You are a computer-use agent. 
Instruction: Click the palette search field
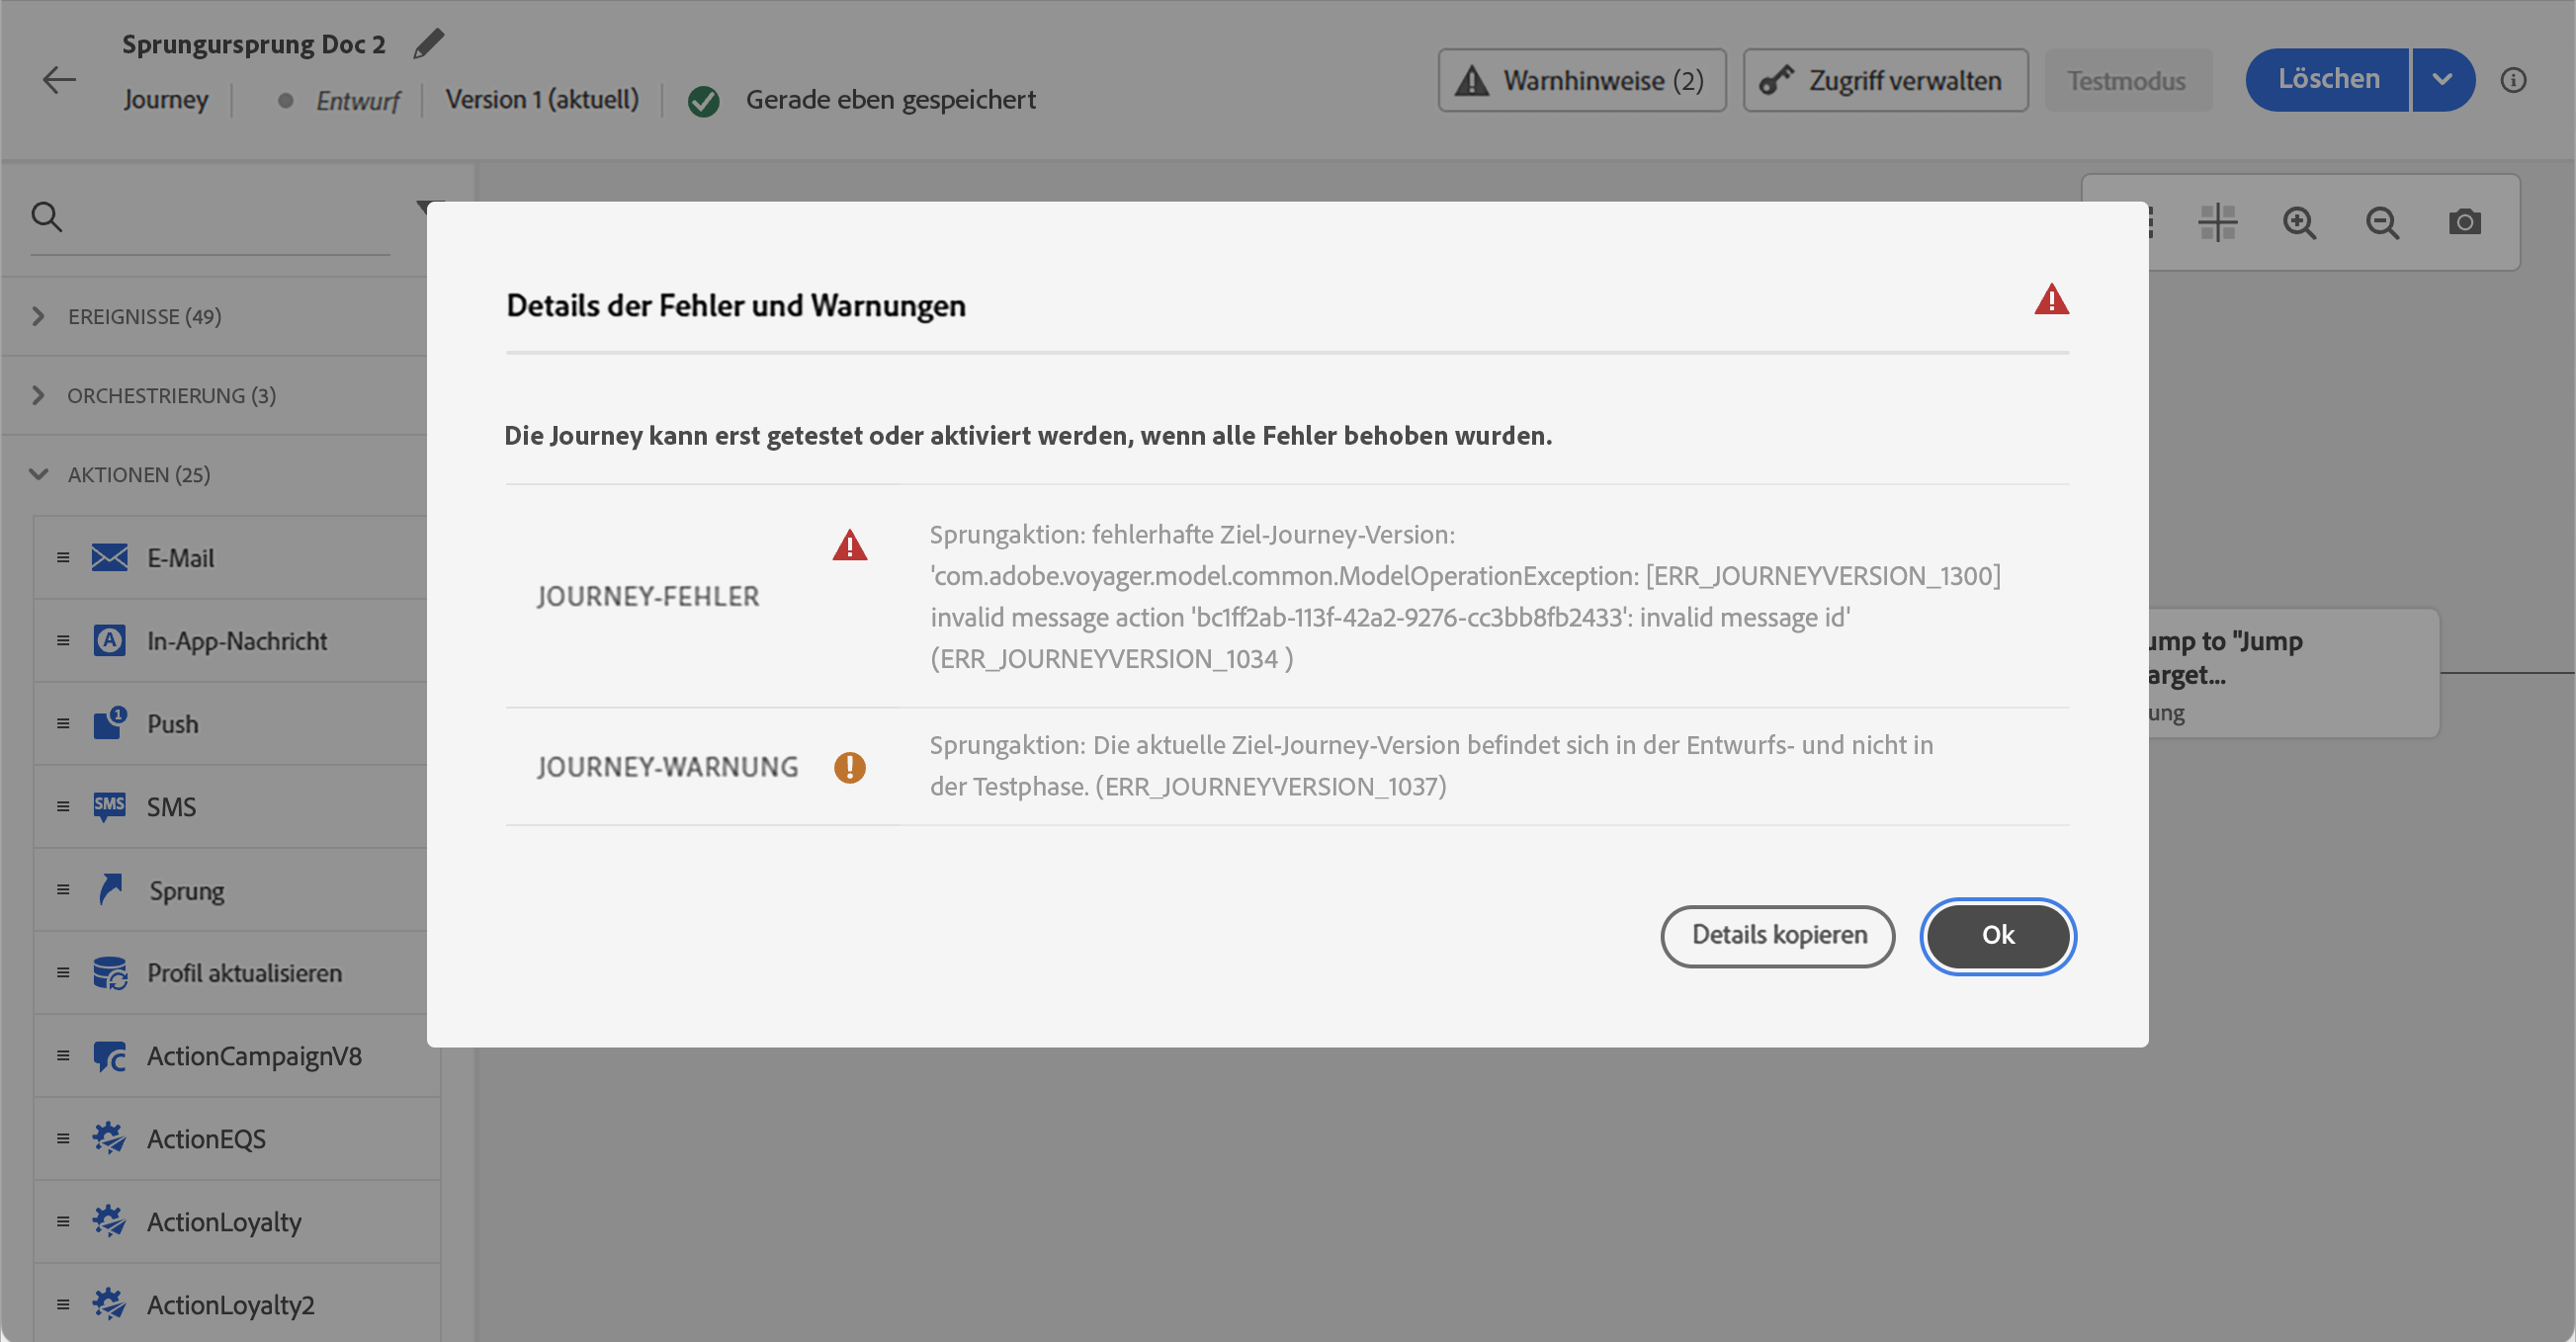click(230, 217)
